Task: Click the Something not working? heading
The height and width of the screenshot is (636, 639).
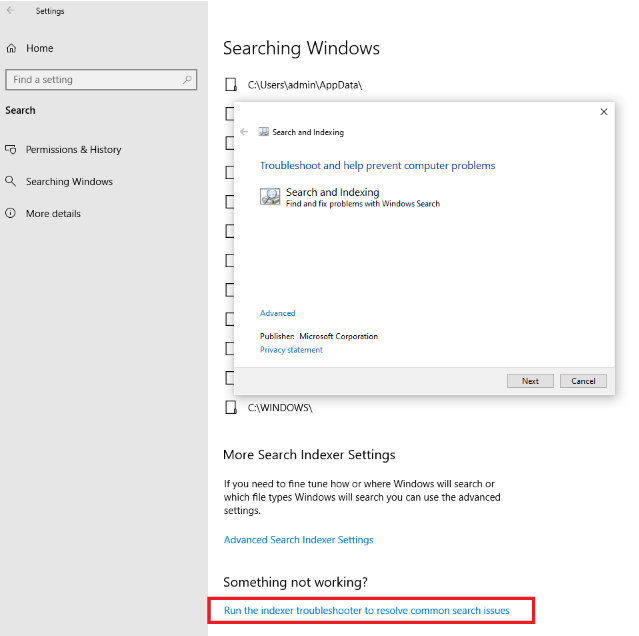Action: (x=295, y=582)
